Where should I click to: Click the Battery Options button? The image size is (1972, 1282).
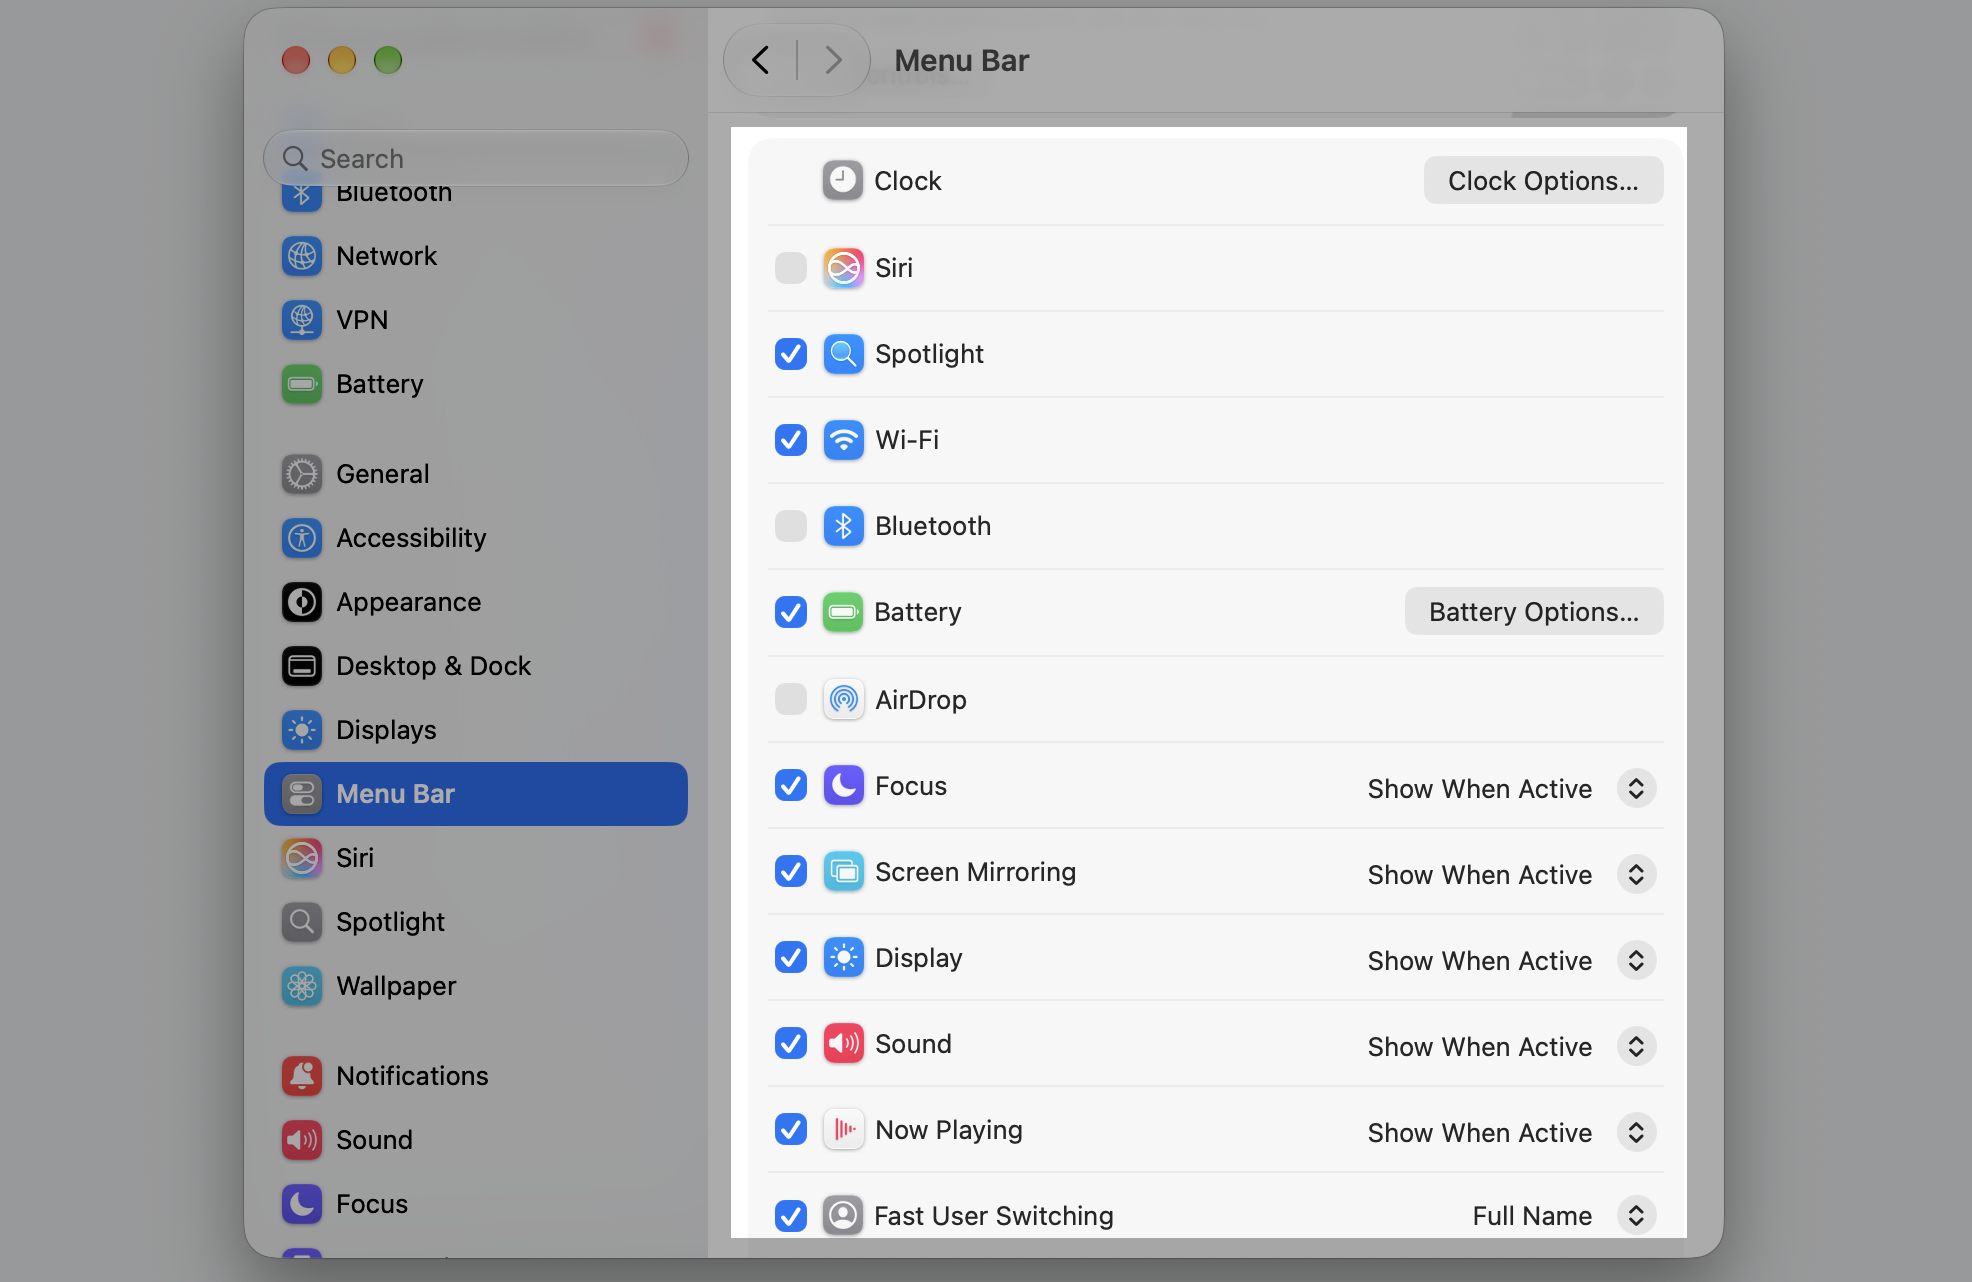point(1534,612)
